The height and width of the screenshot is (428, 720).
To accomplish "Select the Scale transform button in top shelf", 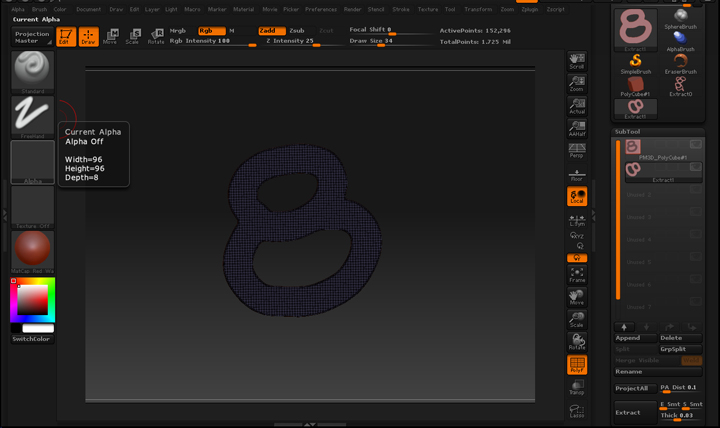I will point(133,37).
